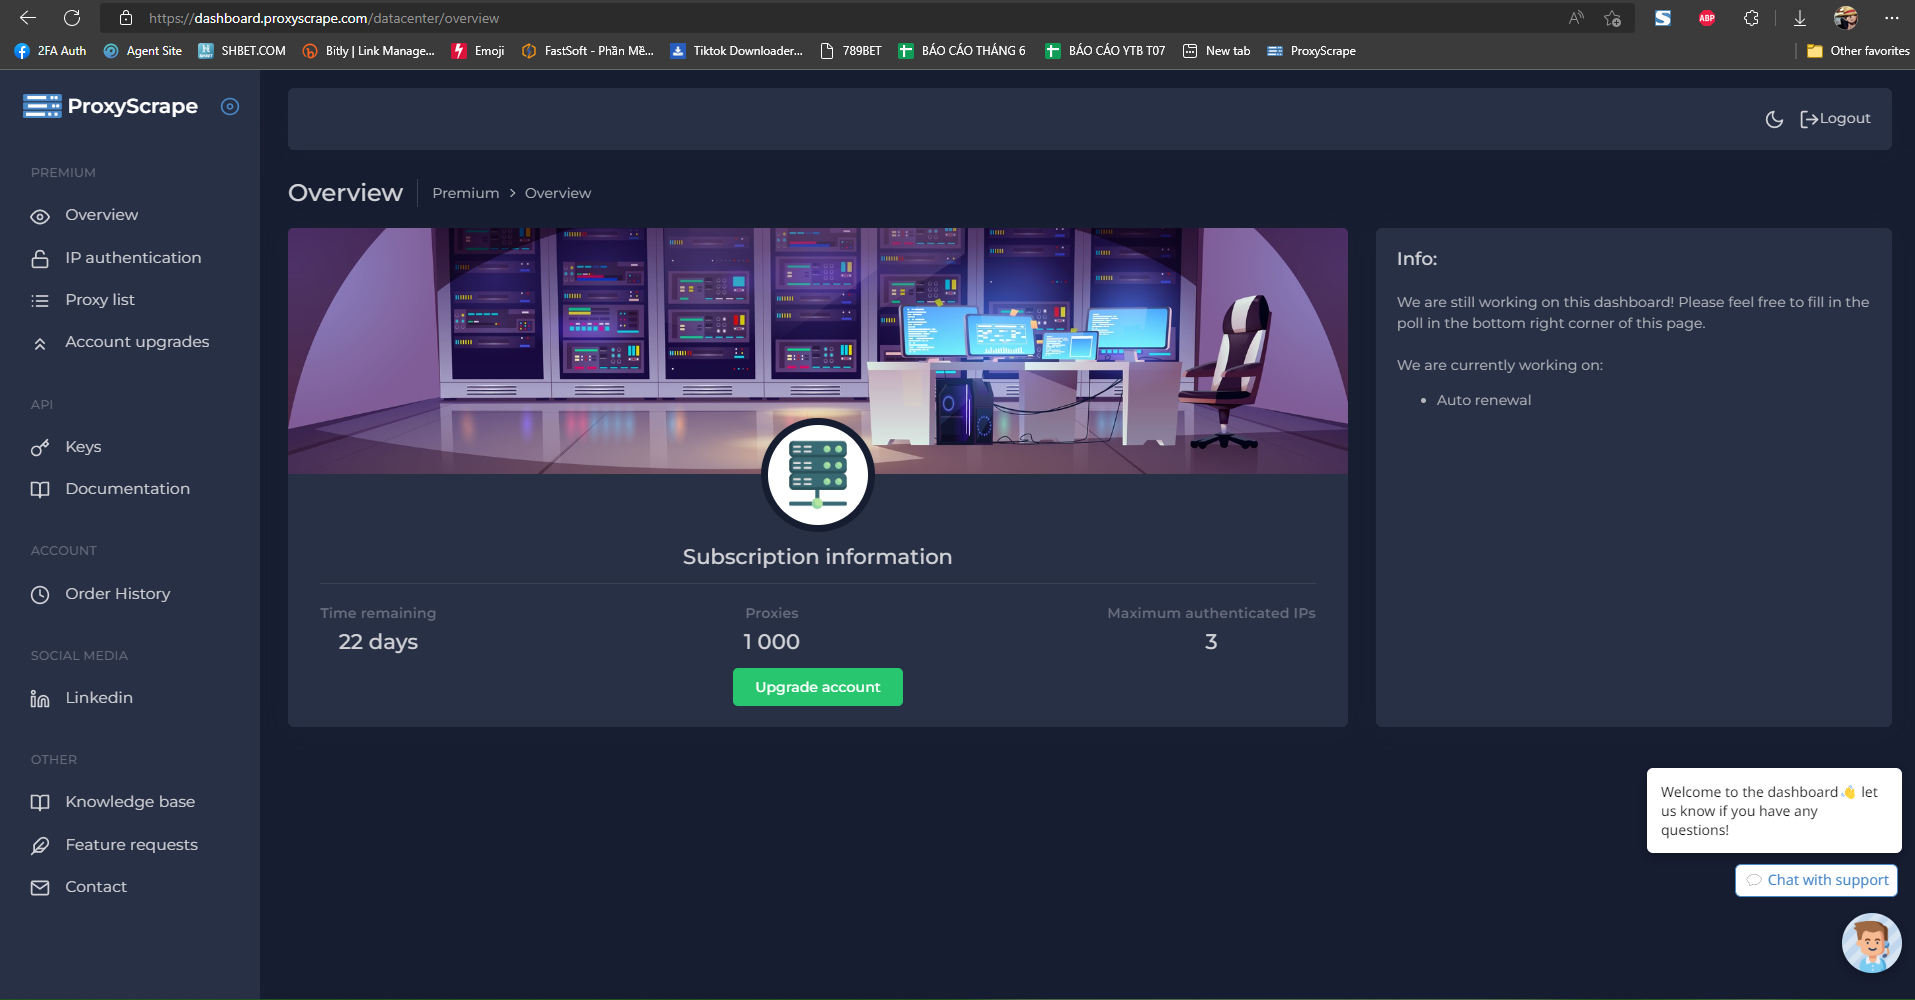Click the Subscription information heading

click(x=818, y=557)
